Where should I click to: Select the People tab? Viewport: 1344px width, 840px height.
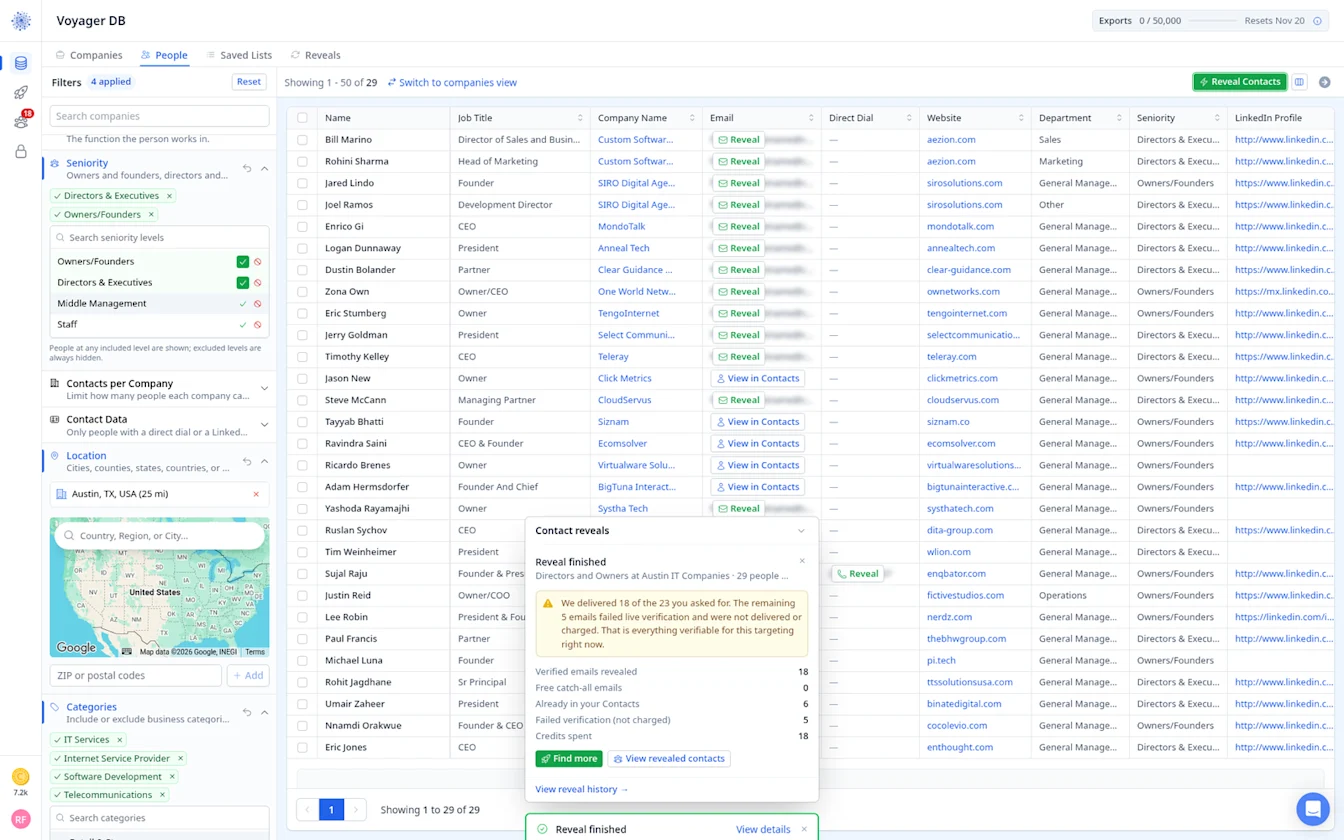[164, 55]
